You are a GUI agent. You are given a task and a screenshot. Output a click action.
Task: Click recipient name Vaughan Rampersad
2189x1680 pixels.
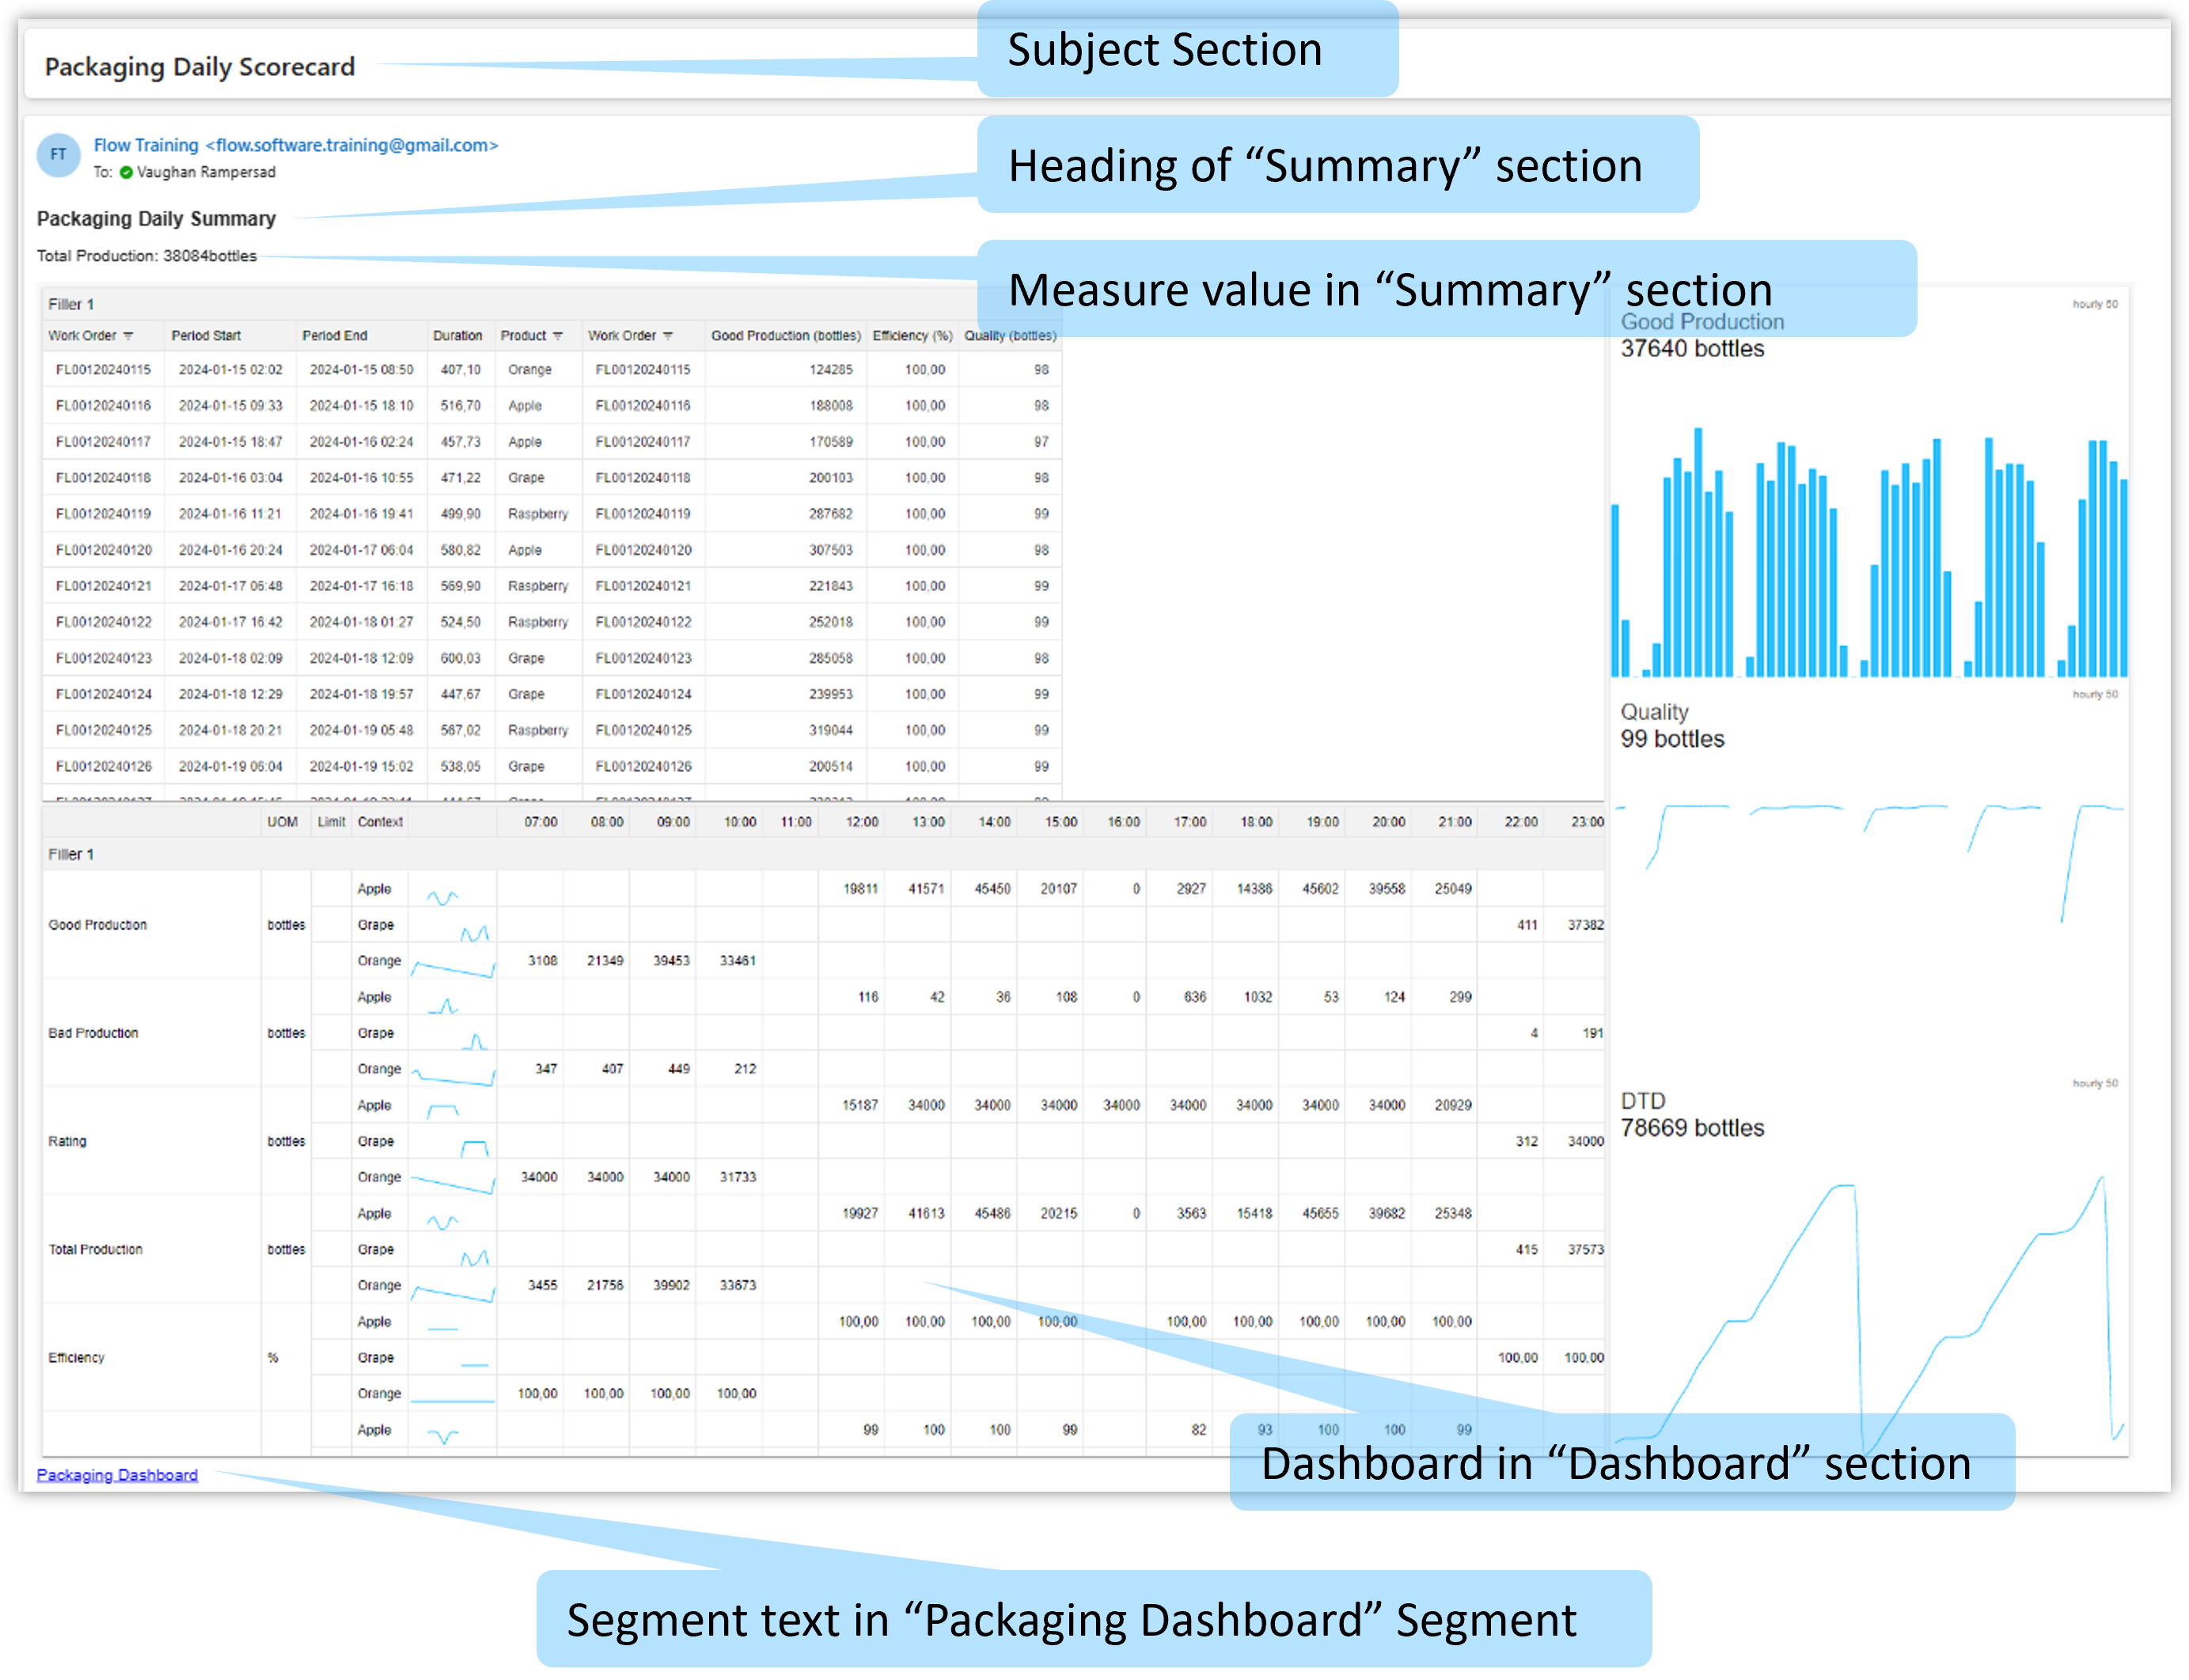point(206,172)
